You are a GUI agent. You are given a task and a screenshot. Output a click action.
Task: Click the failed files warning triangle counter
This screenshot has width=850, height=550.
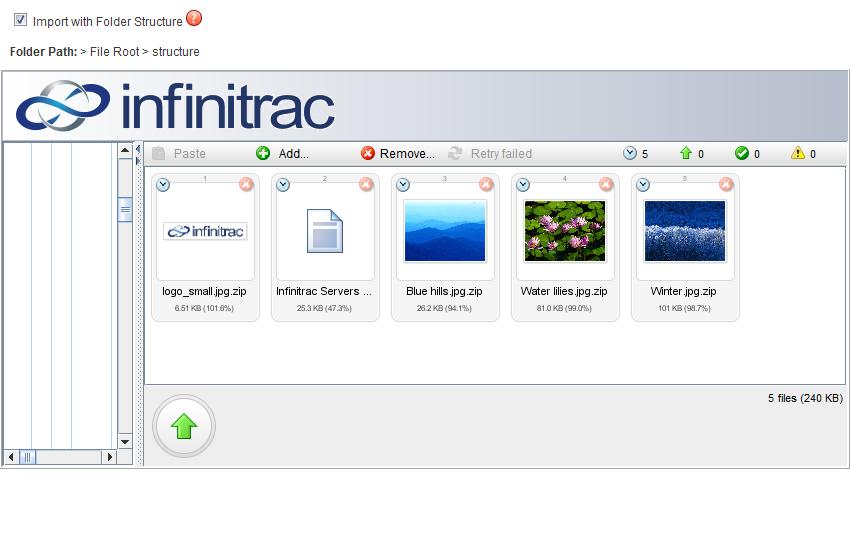(x=797, y=153)
